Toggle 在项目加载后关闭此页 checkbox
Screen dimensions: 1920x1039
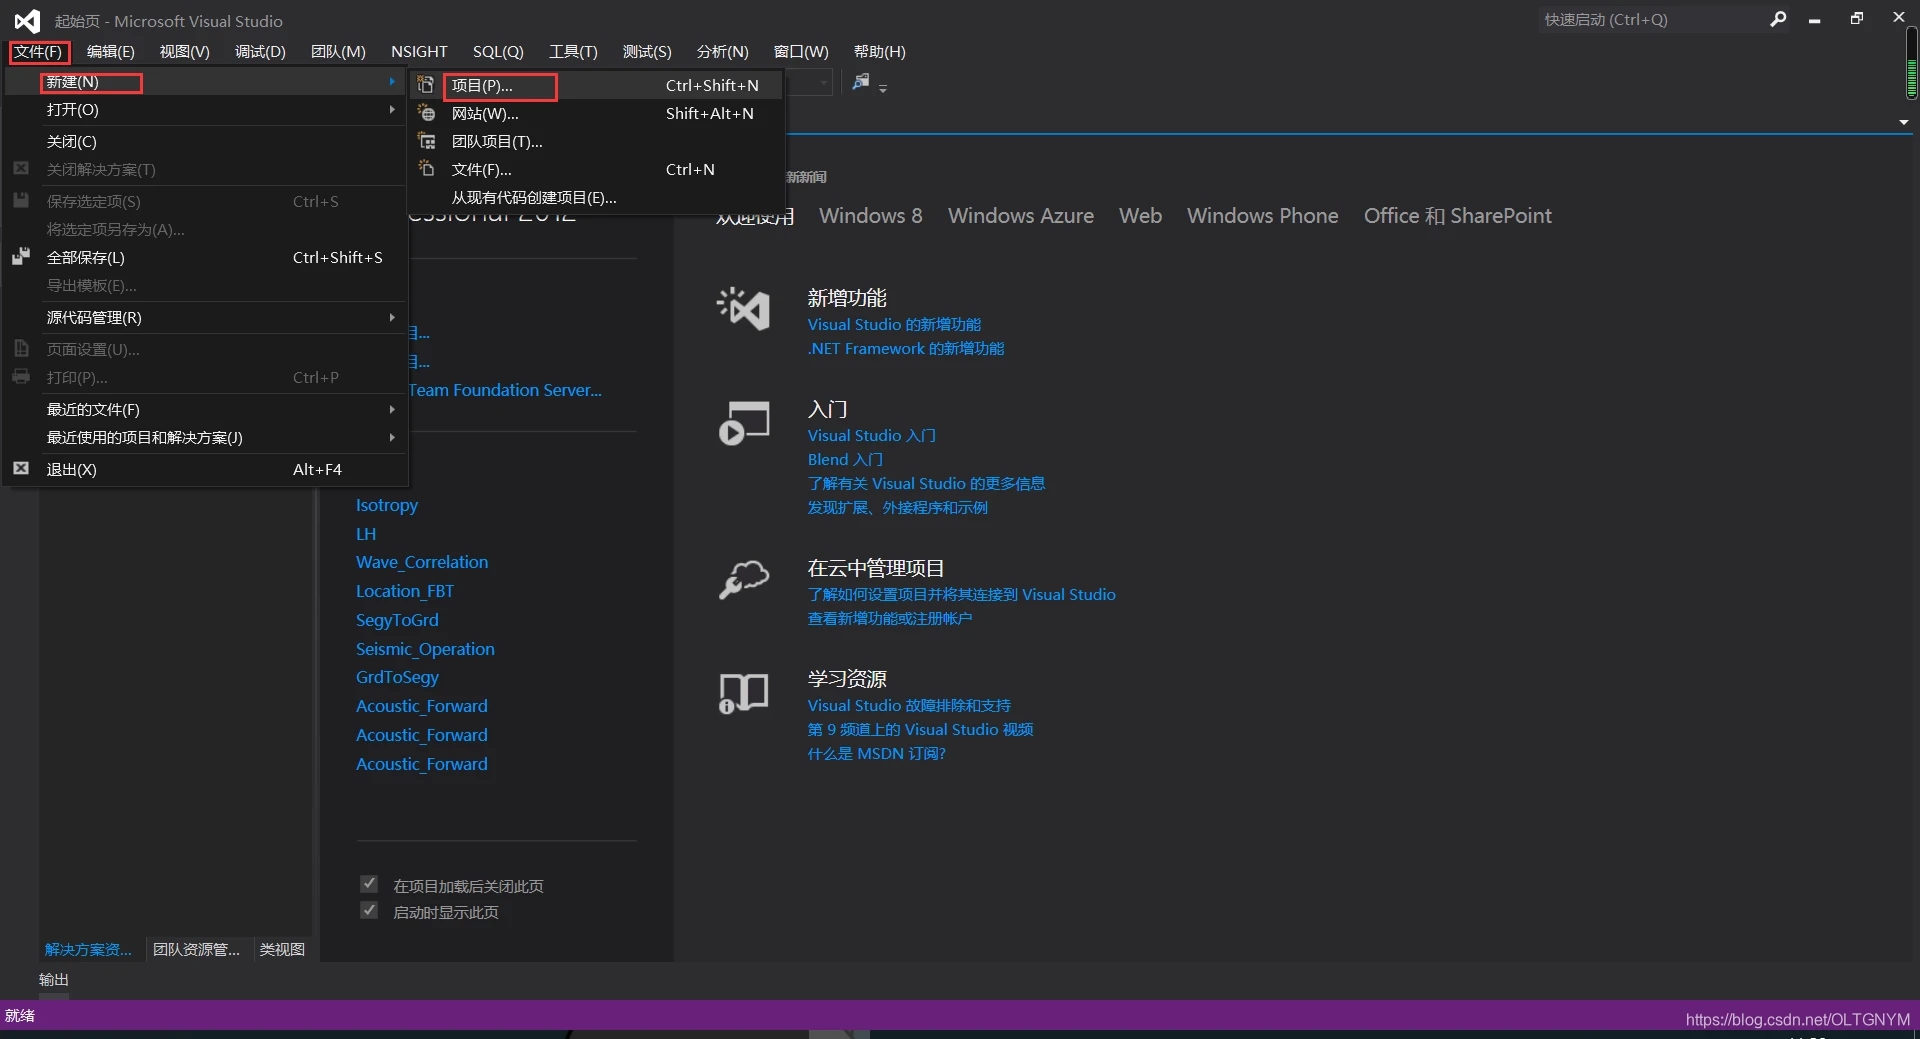pyautogui.click(x=369, y=884)
